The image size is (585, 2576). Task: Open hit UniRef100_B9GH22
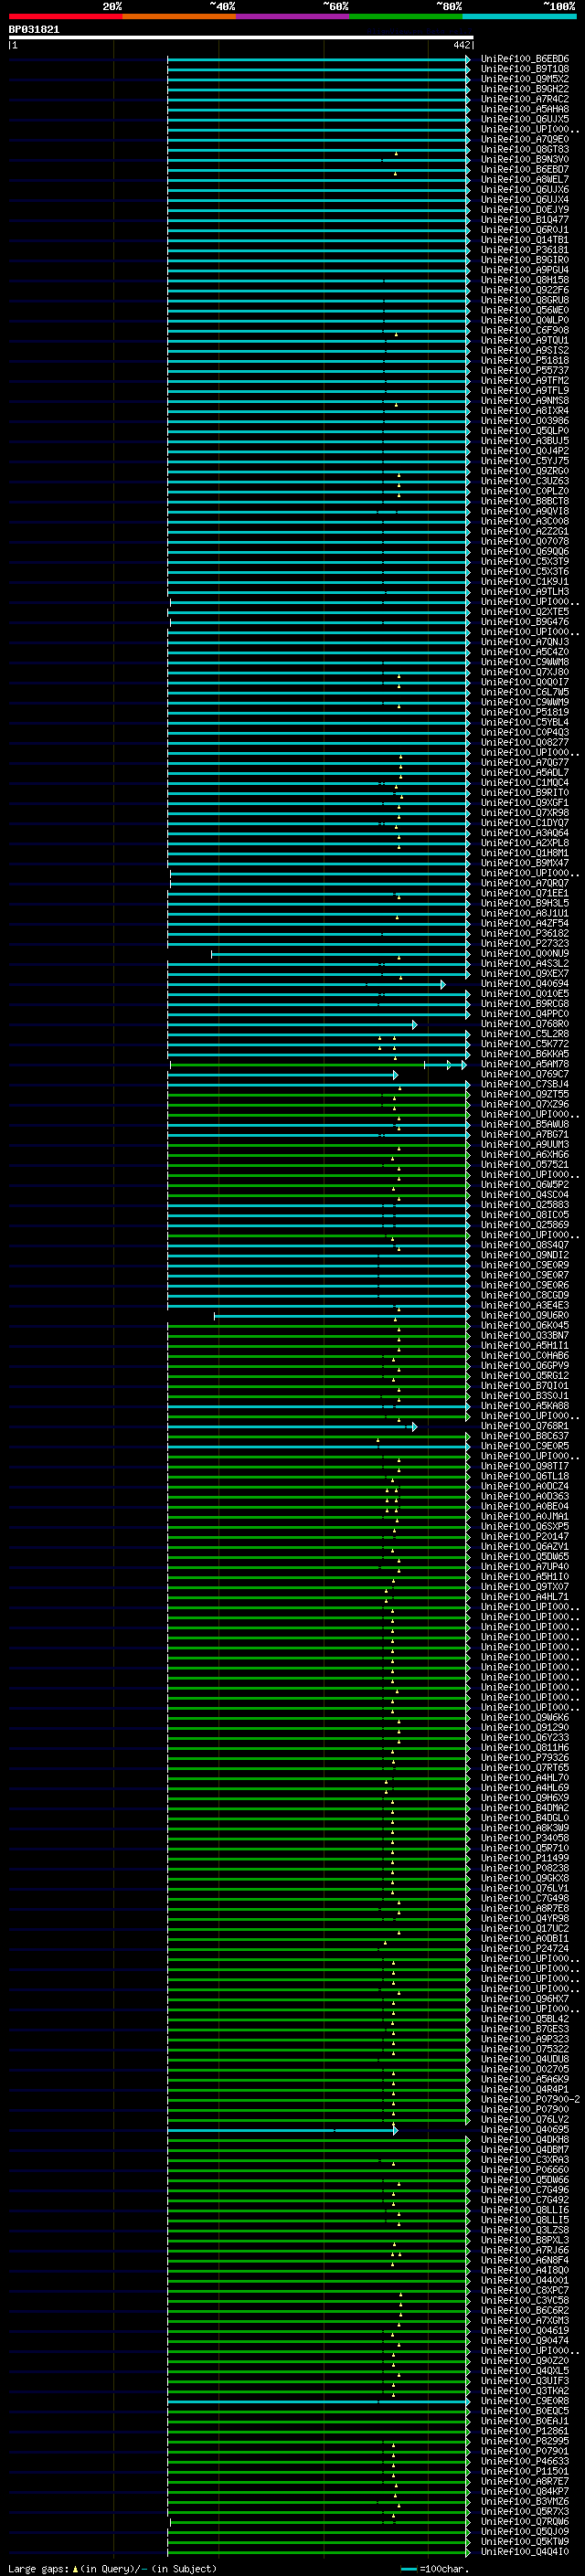[525, 89]
